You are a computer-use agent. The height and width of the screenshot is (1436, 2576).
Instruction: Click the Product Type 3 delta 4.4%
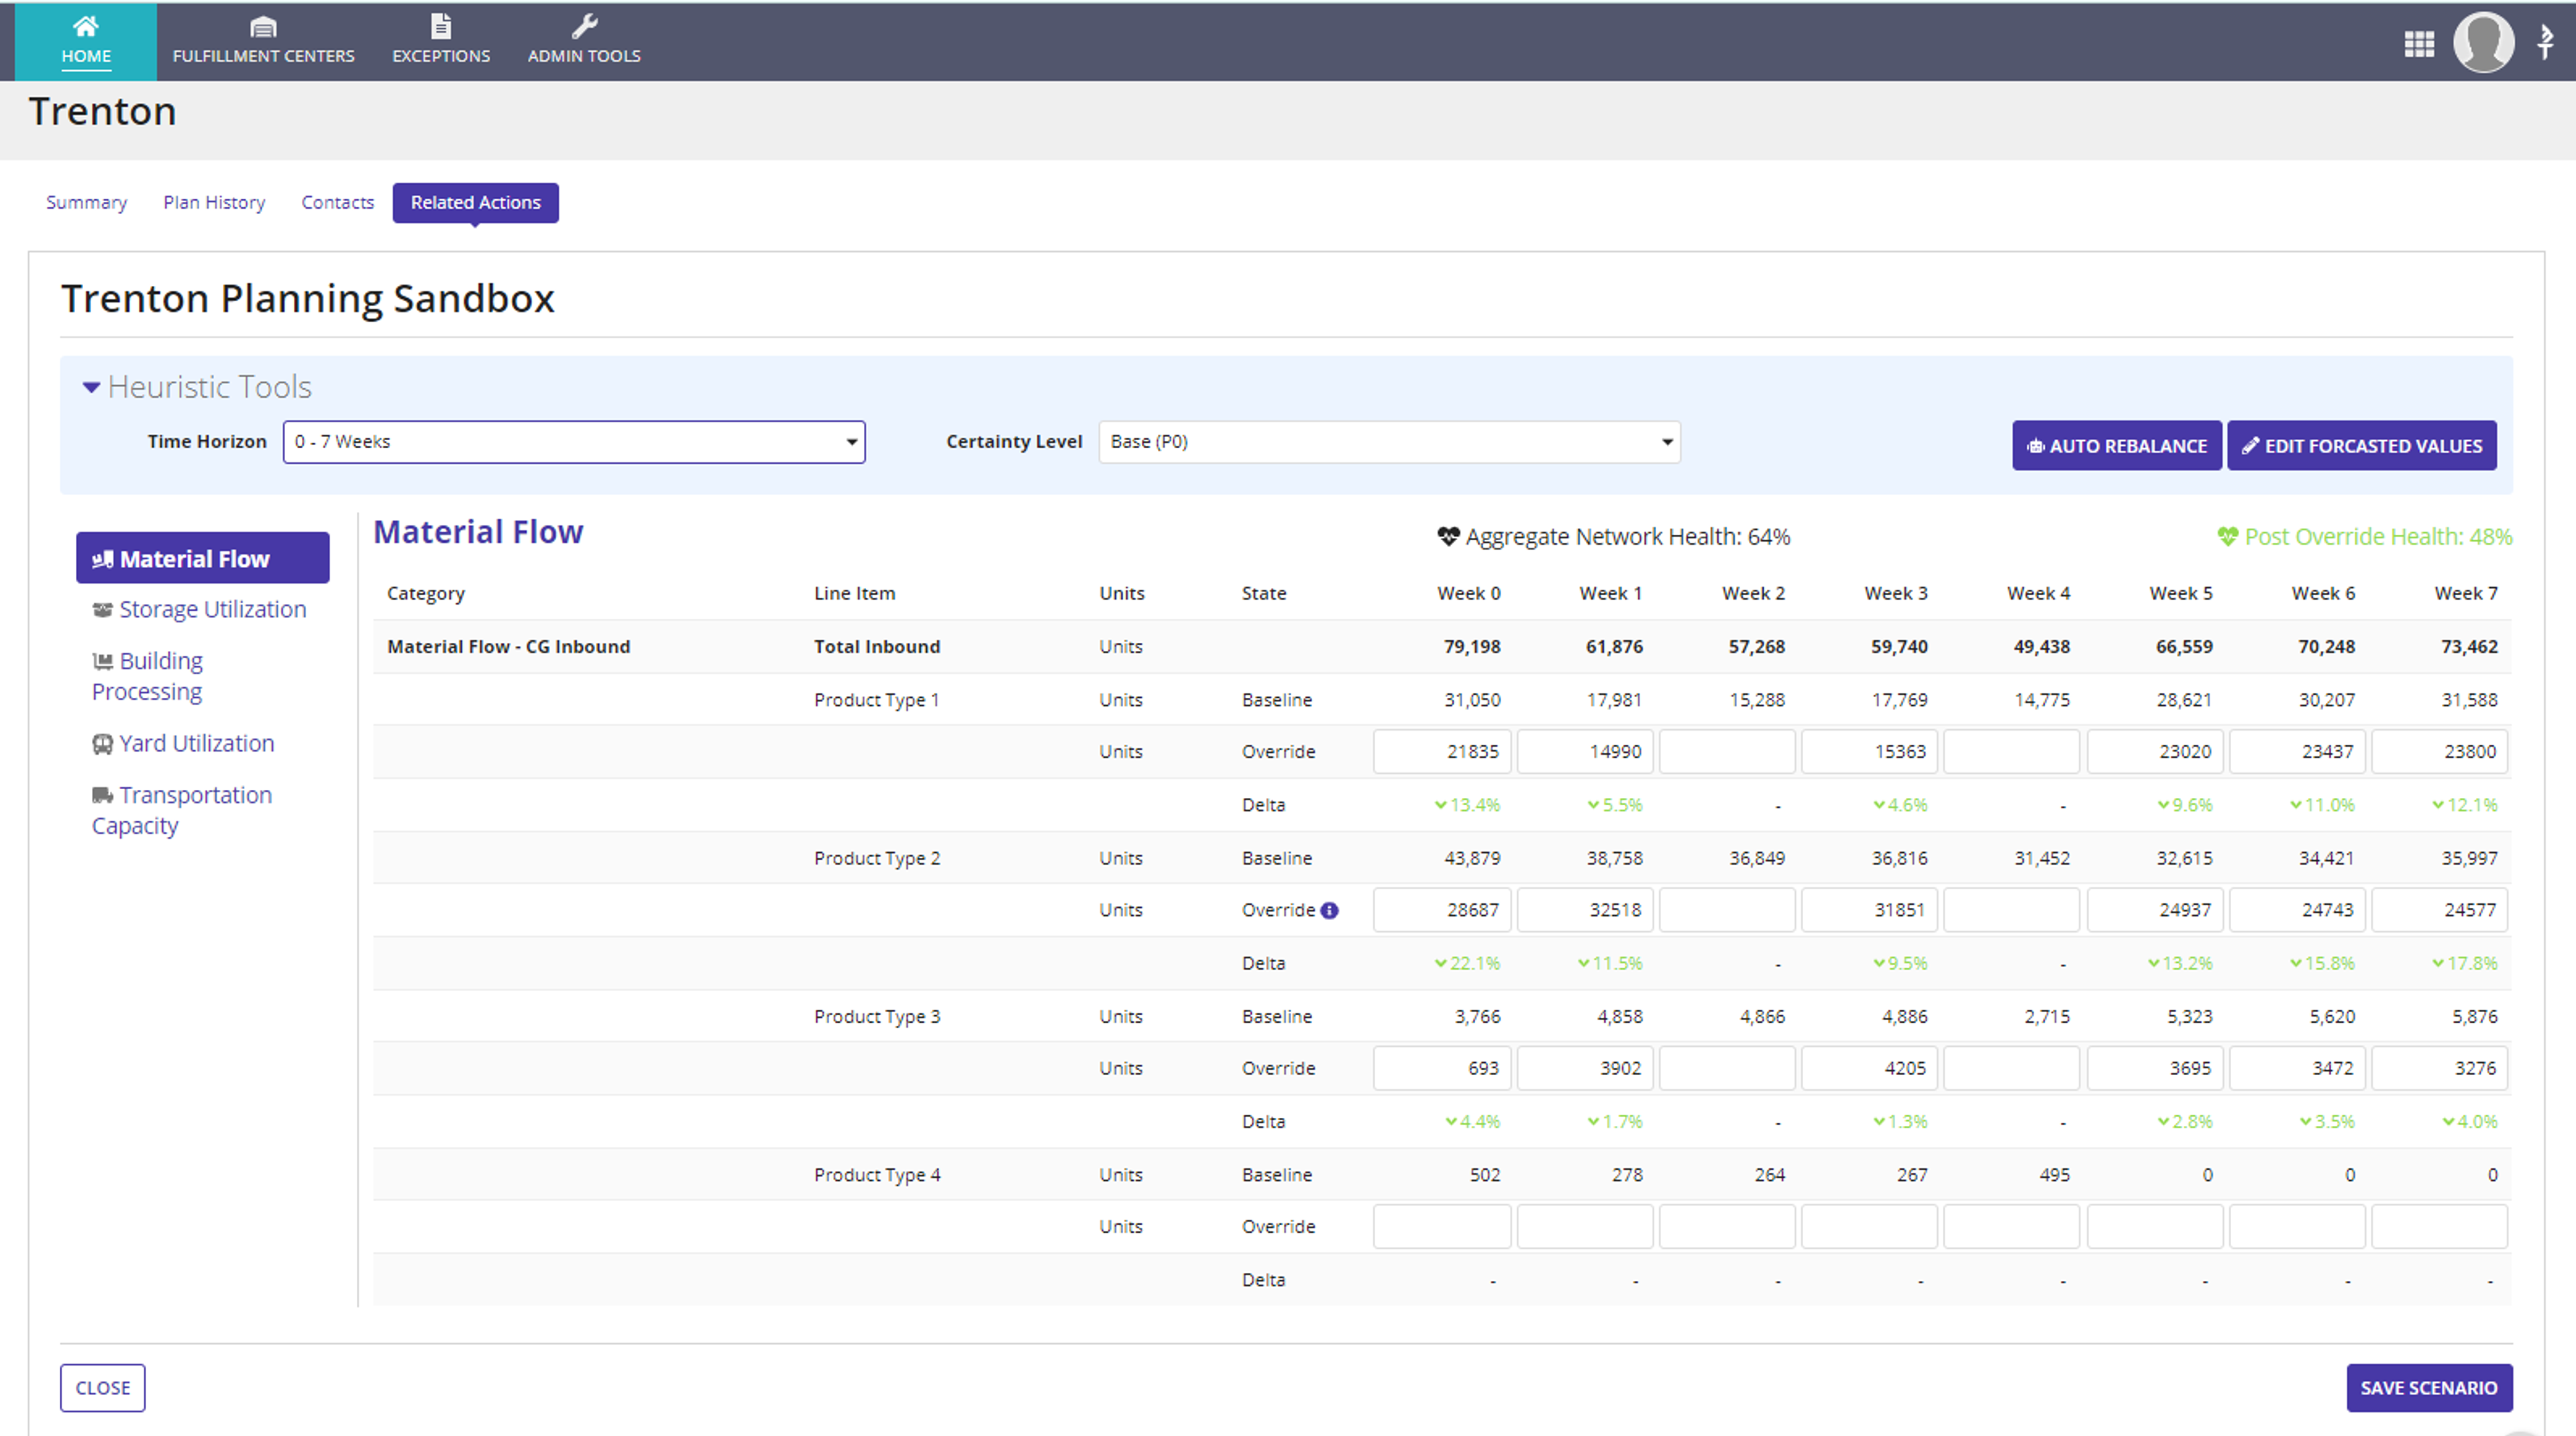click(1472, 1121)
